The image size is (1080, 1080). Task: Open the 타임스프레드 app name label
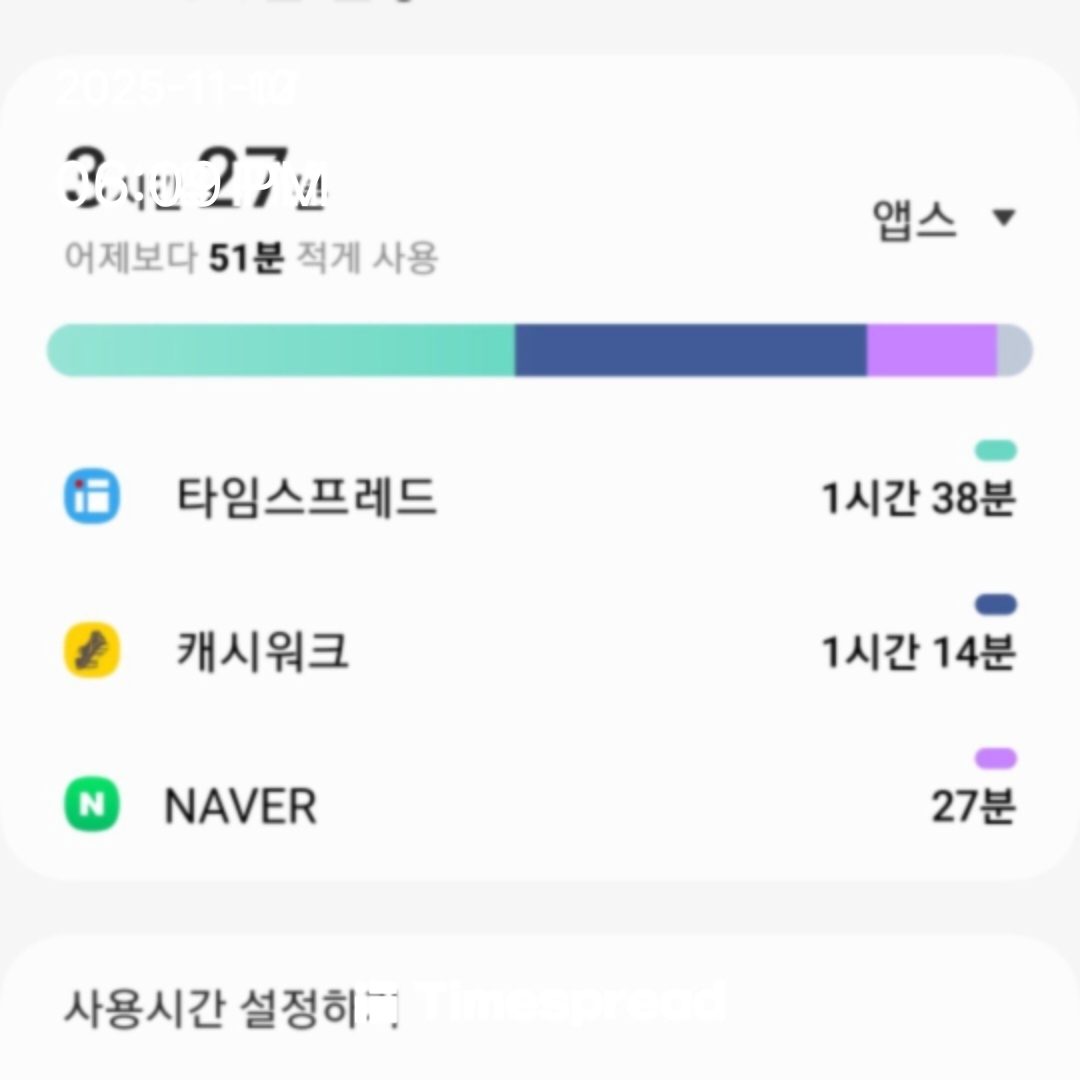(x=307, y=496)
